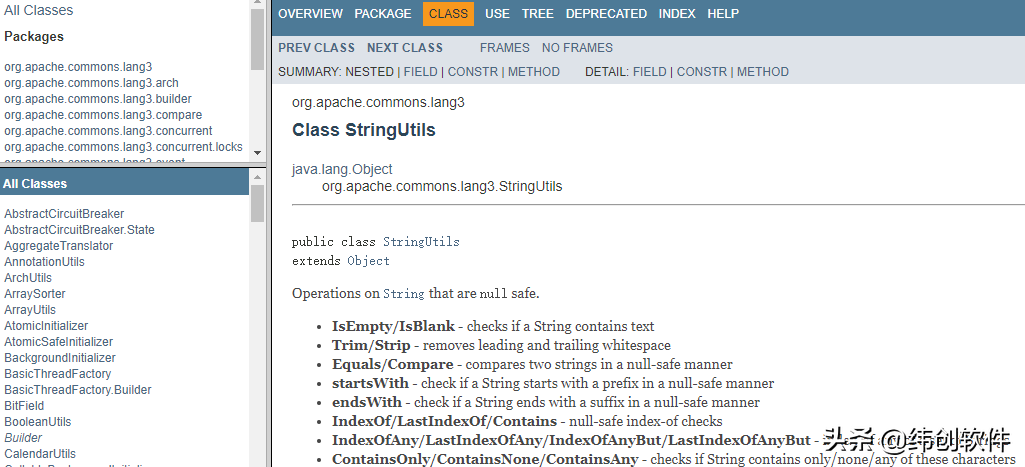The image size is (1025, 467).
Task: Go to the DEPRECATED page
Action: pyautogui.click(x=606, y=14)
